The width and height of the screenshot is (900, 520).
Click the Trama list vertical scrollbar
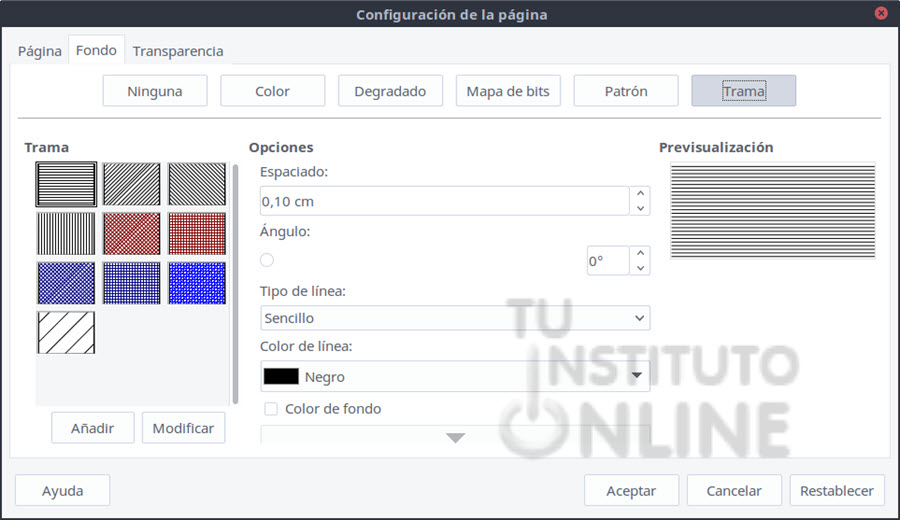(235, 284)
